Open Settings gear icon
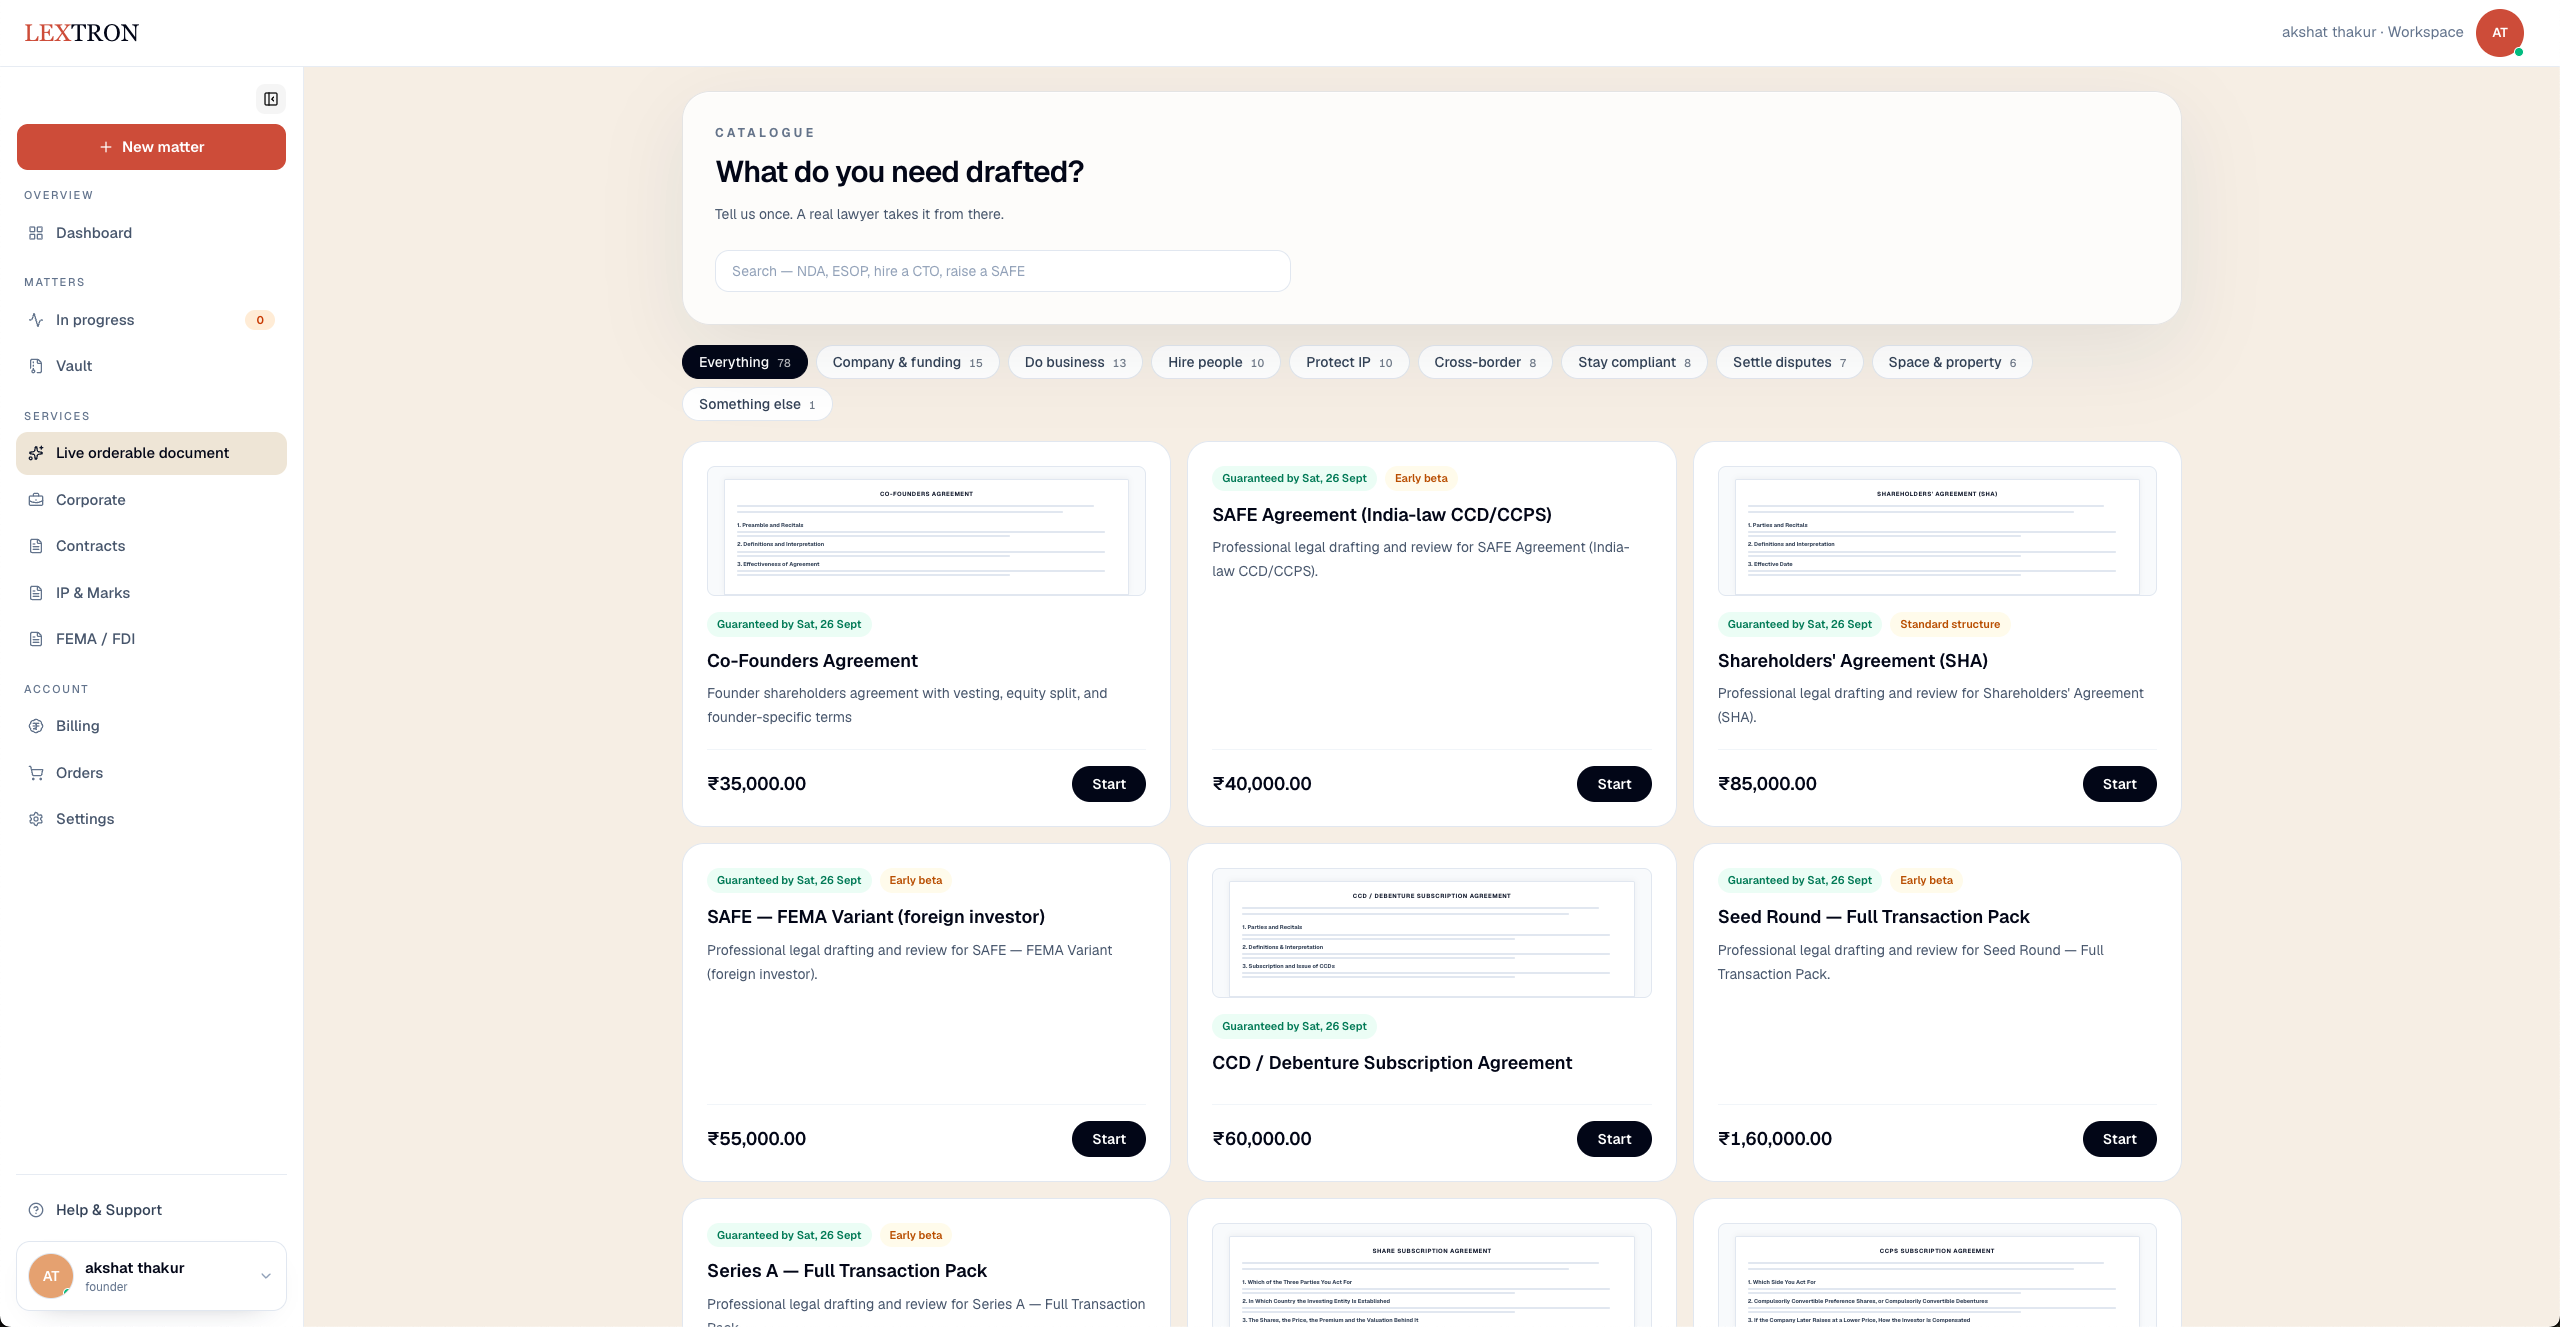The height and width of the screenshot is (1327, 2560). pyautogui.click(x=36, y=819)
